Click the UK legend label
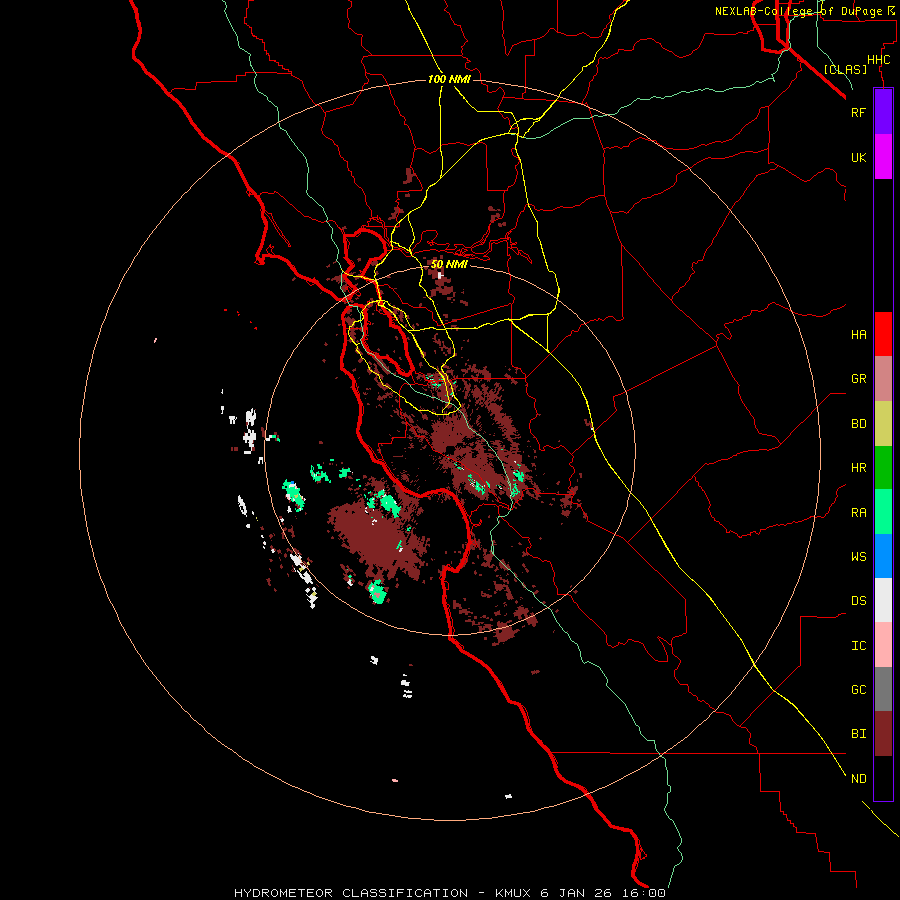This screenshot has height=900, width=900. pyautogui.click(x=858, y=157)
